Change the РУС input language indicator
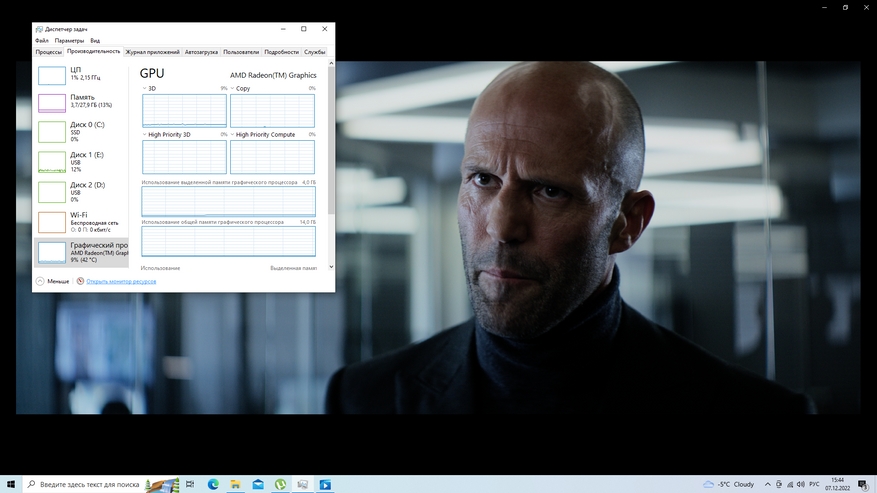Image resolution: width=877 pixels, height=493 pixels. [x=814, y=484]
